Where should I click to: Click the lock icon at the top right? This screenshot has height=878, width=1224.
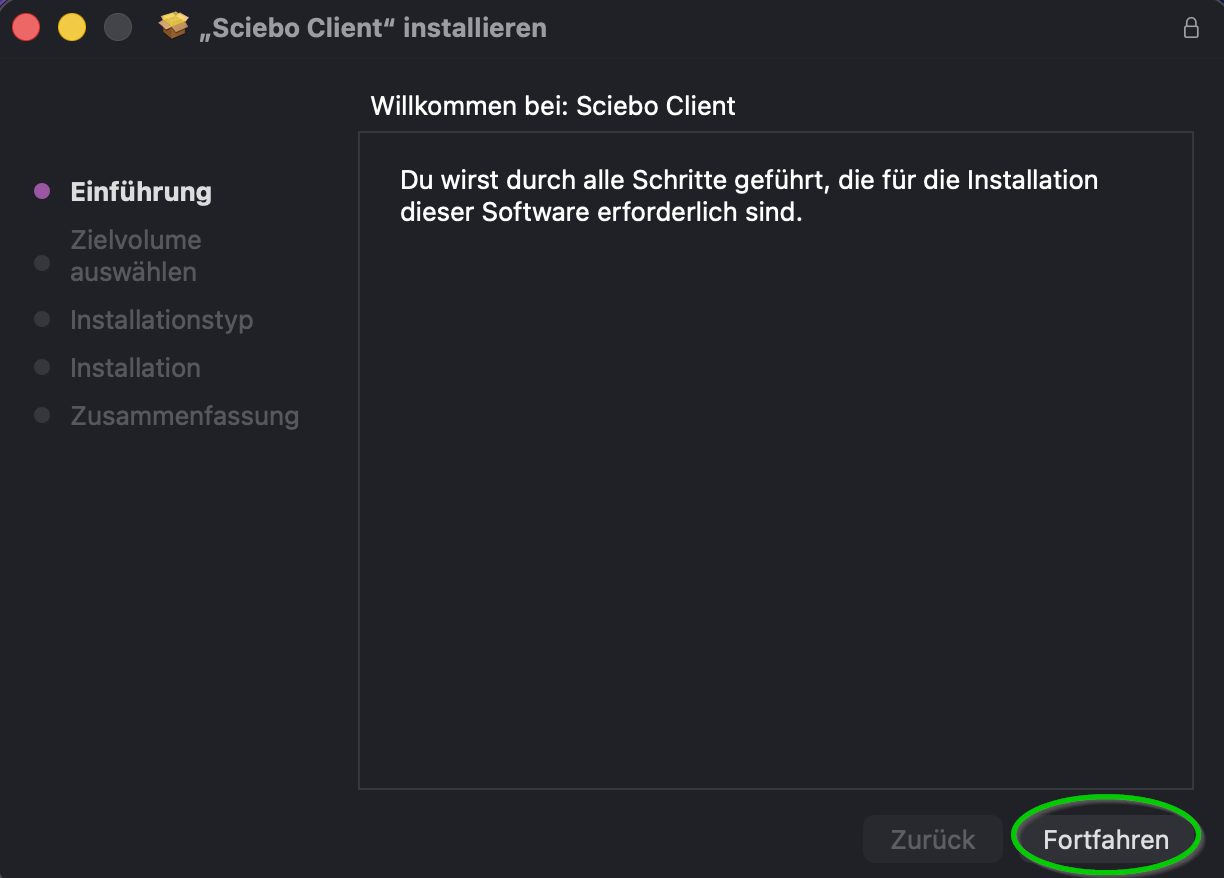[1191, 28]
